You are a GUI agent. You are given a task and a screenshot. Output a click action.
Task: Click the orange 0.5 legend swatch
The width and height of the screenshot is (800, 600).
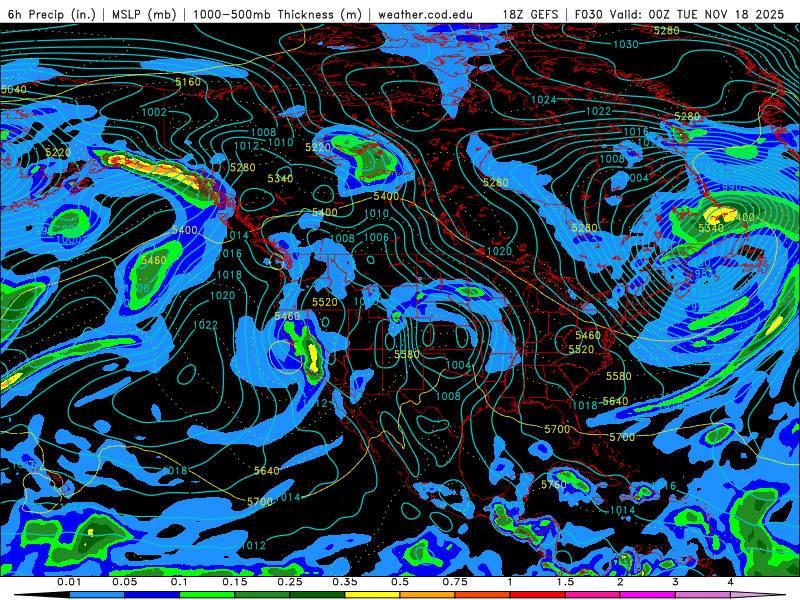[428, 595]
